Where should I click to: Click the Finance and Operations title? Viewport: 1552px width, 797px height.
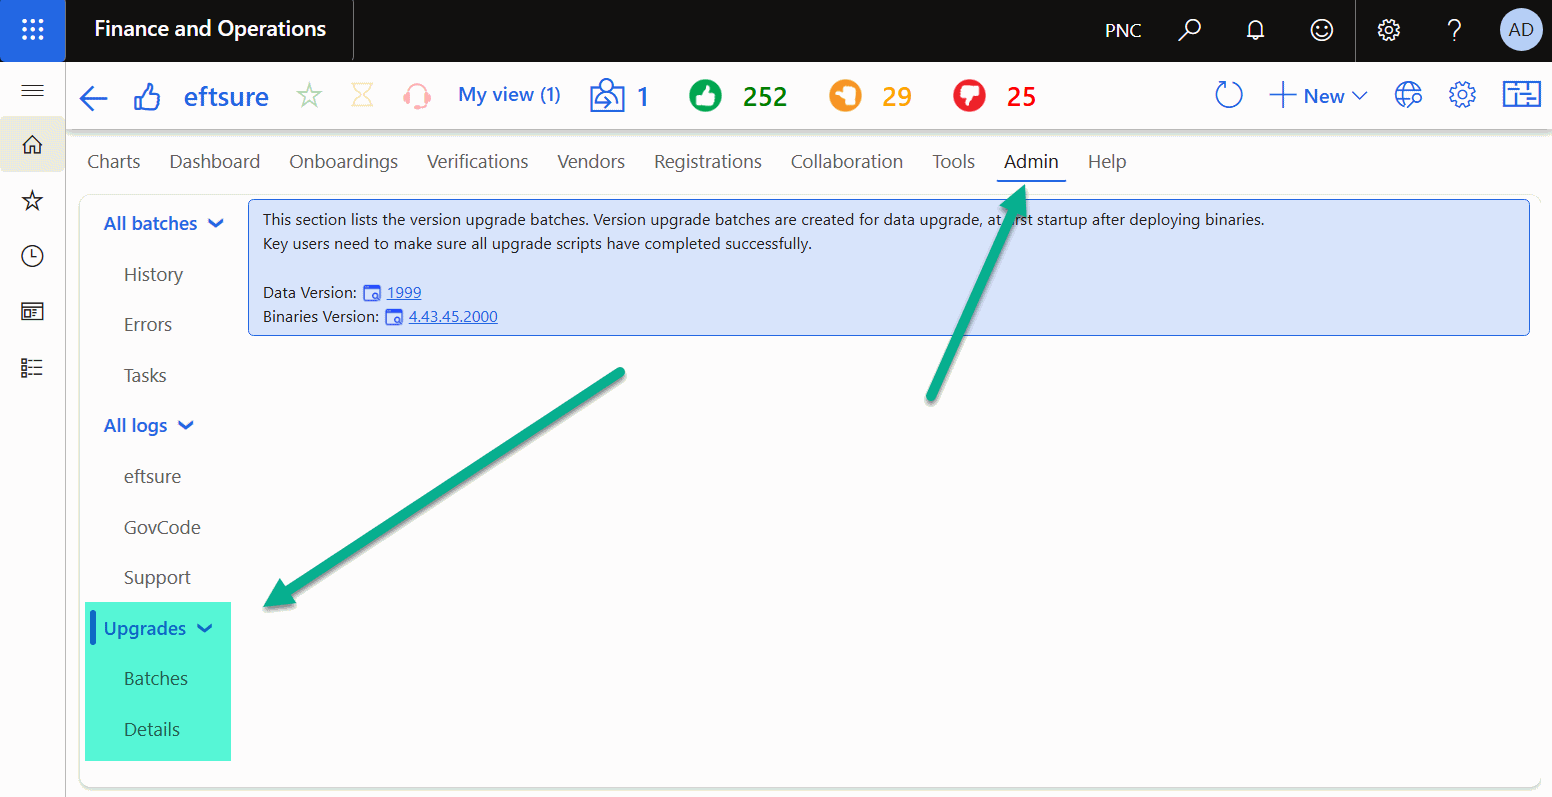210,29
